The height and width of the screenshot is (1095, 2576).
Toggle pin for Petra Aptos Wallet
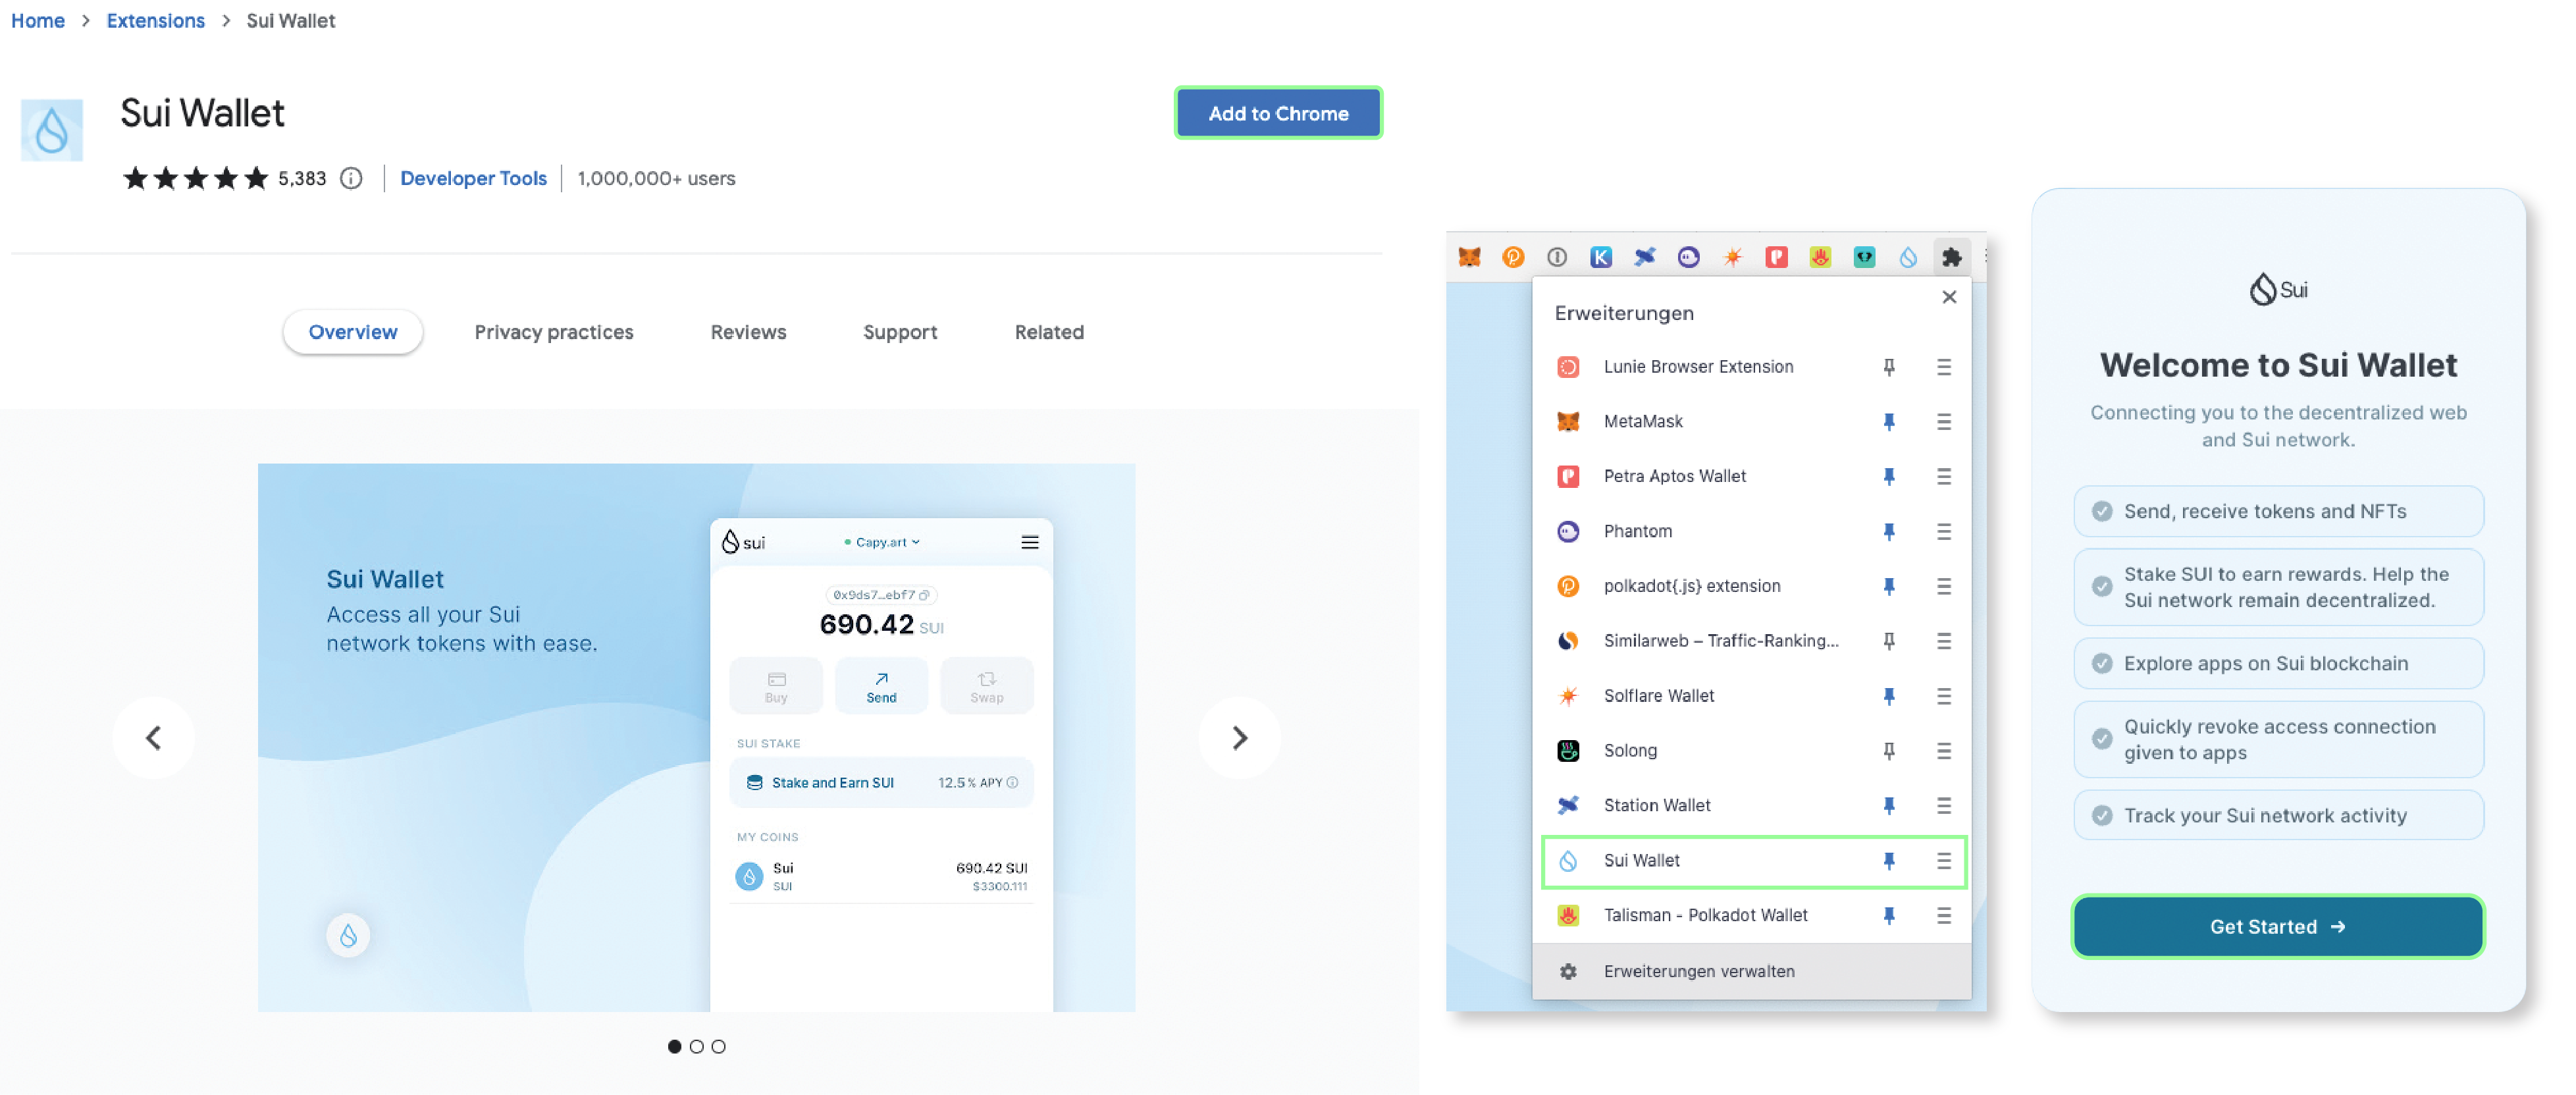(x=1889, y=477)
